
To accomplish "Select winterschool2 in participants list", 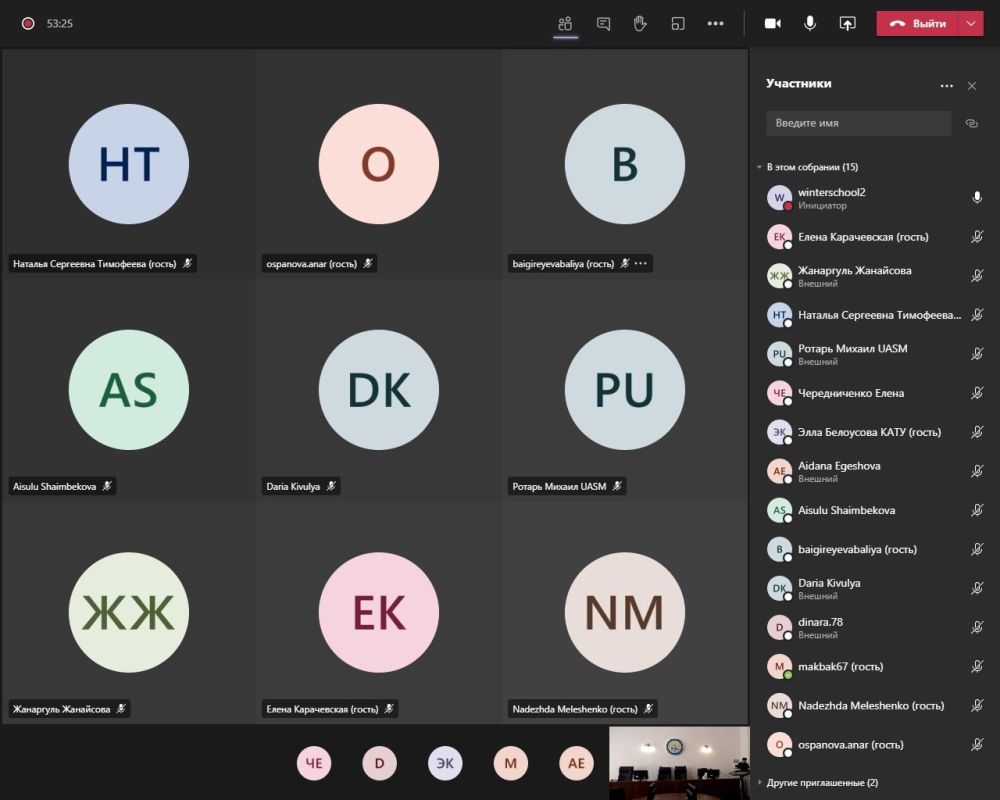I will pyautogui.click(x=874, y=198).
